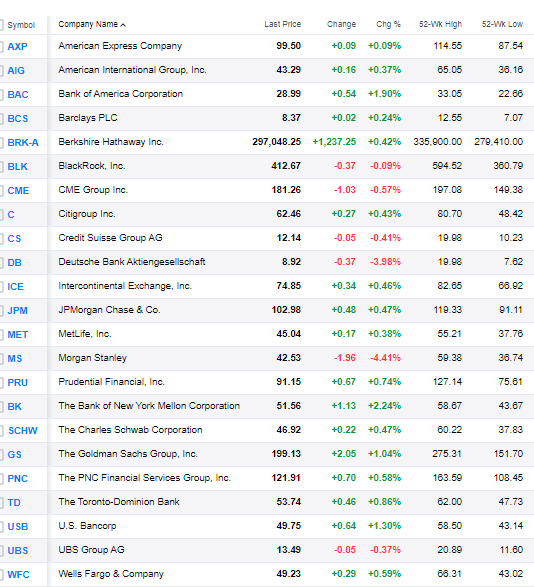Tick the checkbox beside JPM

(1, 310)
